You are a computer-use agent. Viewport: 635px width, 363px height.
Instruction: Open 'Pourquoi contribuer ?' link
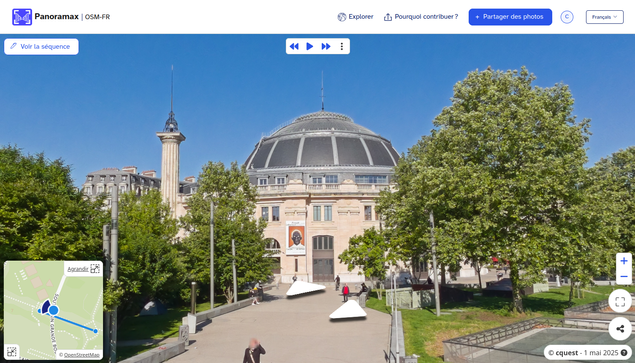tap(421, 17)
